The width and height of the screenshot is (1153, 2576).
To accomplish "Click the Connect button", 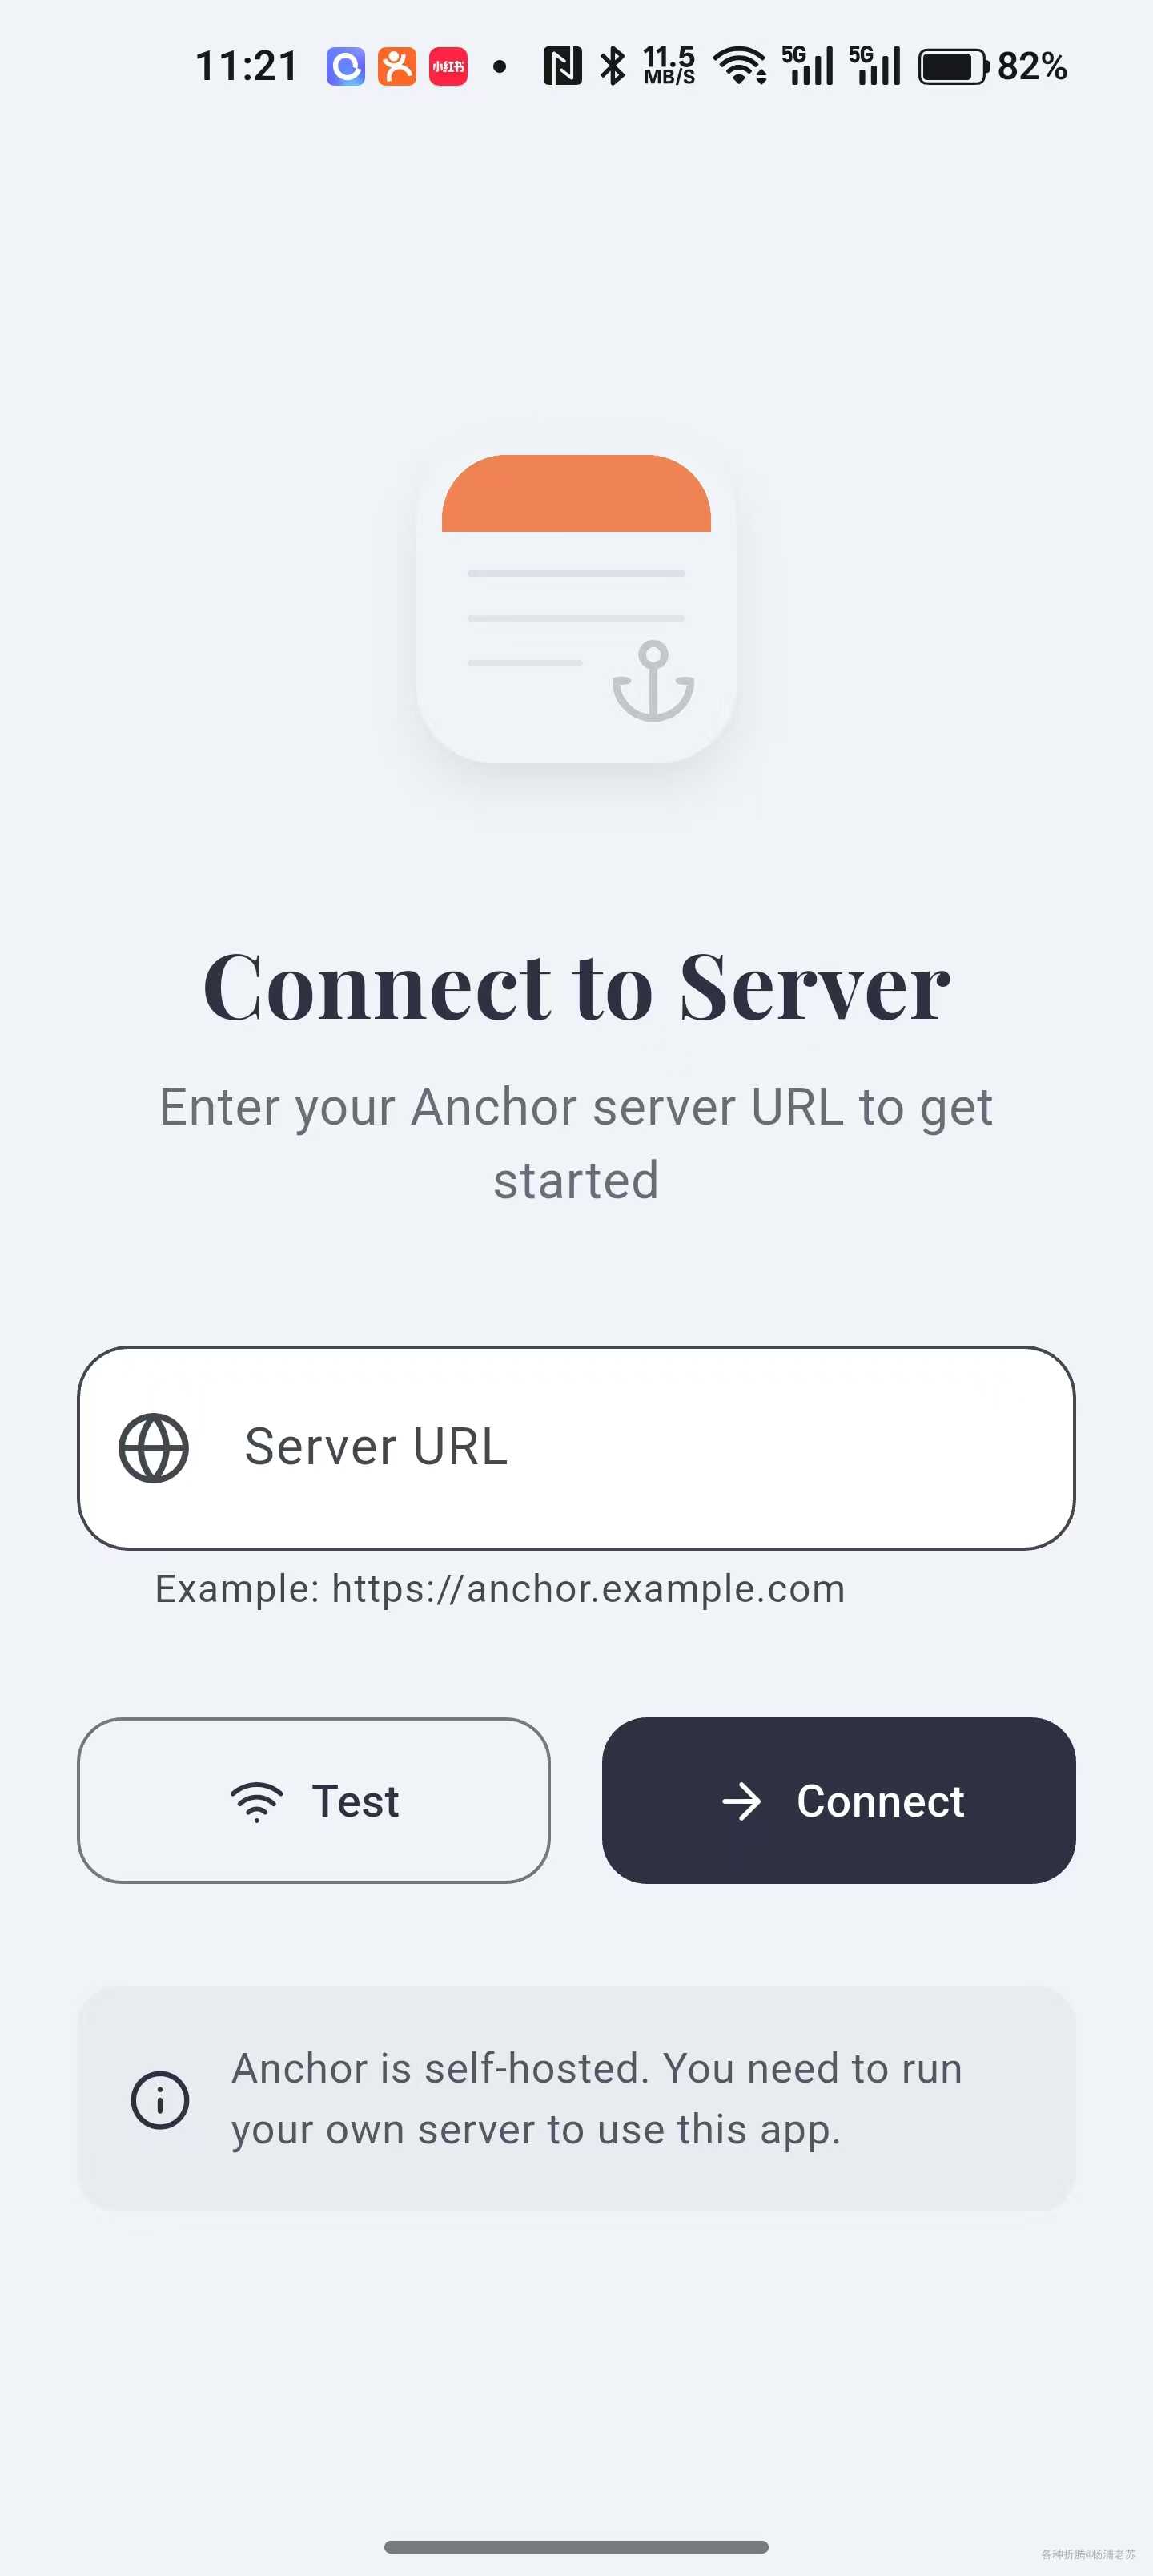I will [838, 1801].
